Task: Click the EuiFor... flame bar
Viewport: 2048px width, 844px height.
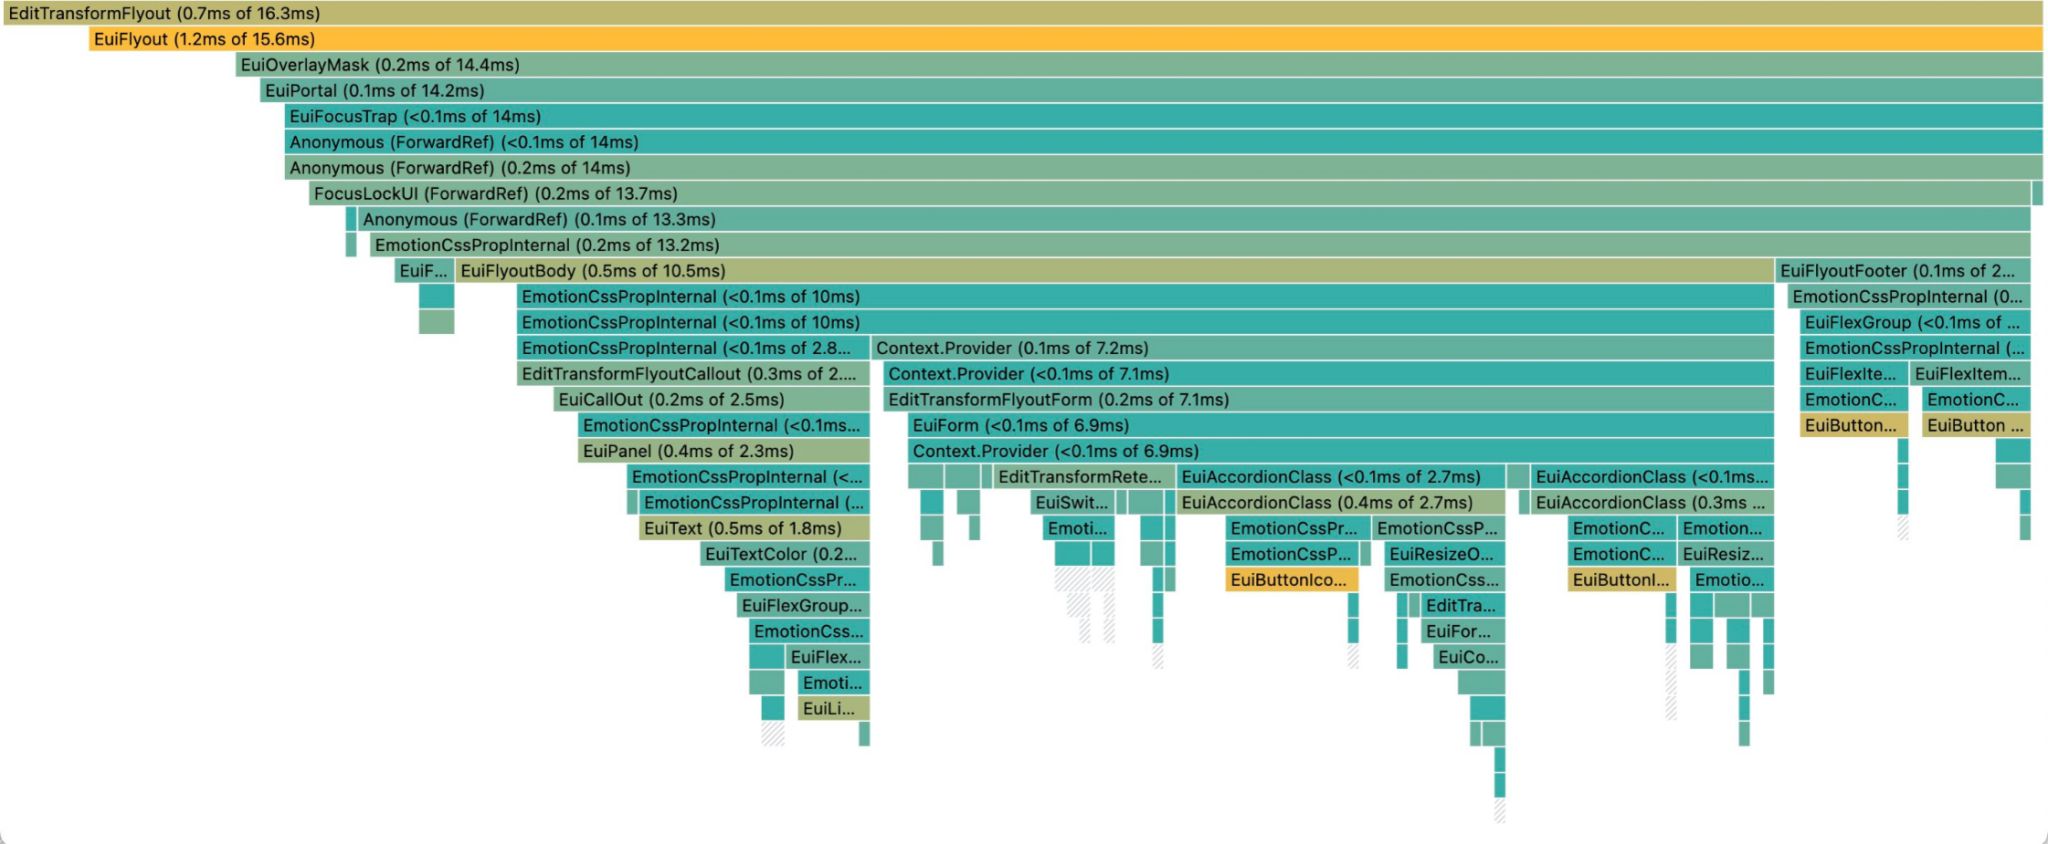Action: point(1463,631)
